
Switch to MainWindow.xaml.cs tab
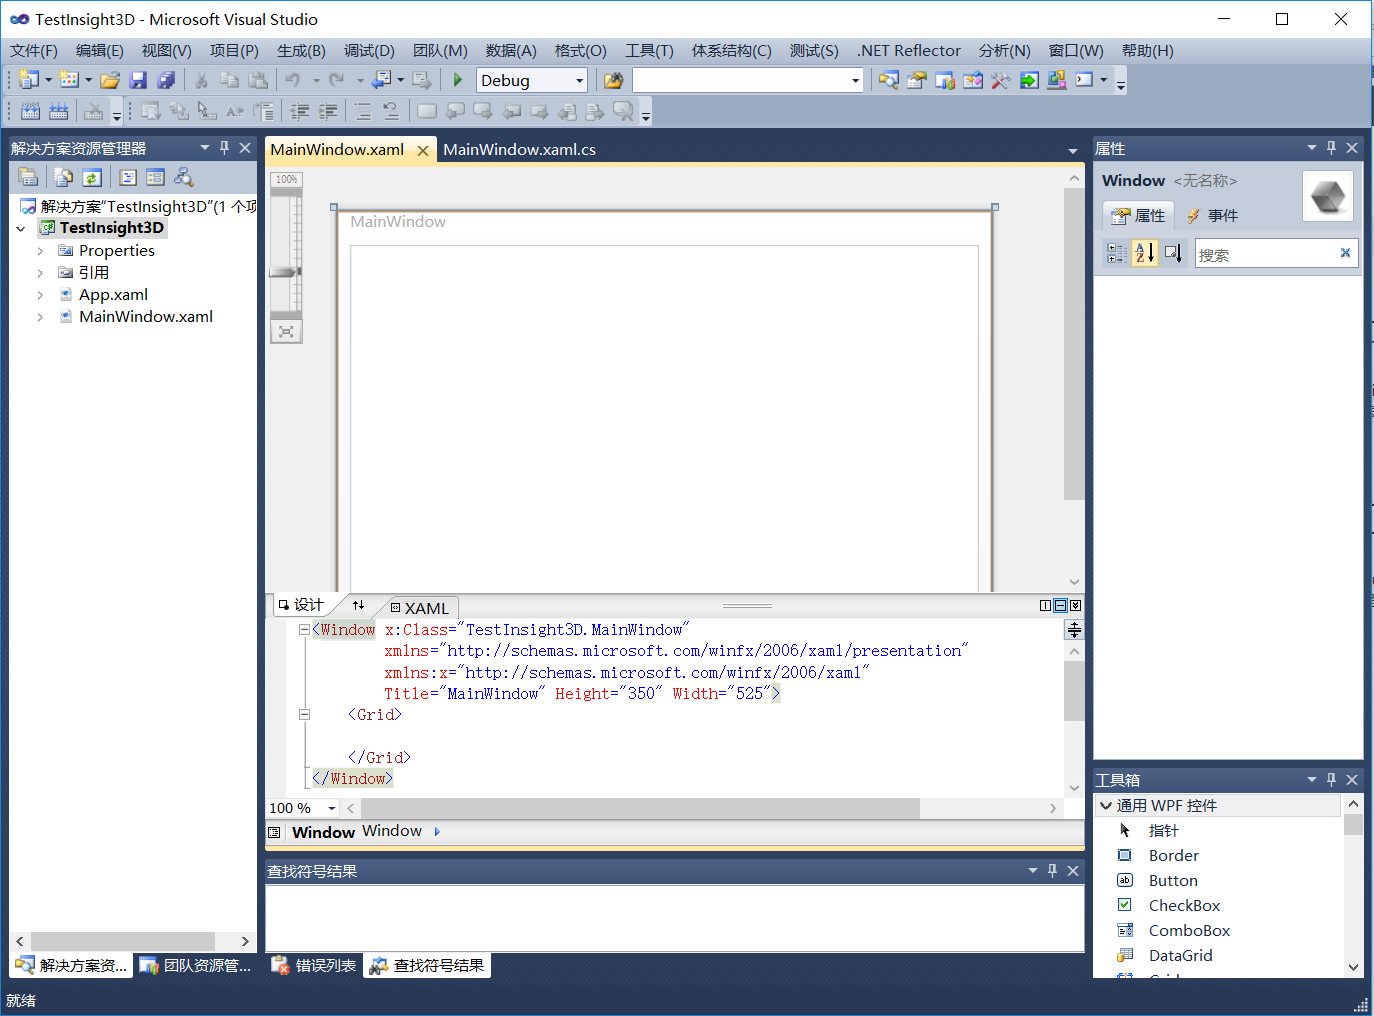519,150
